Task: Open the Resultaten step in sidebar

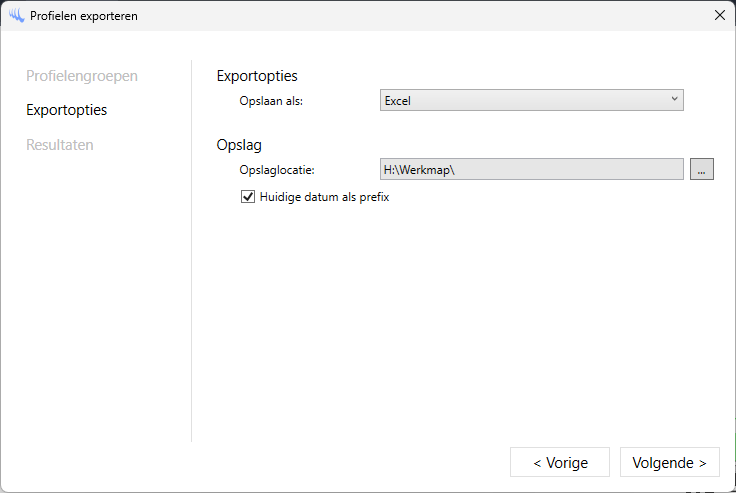Action: [60, 145]
